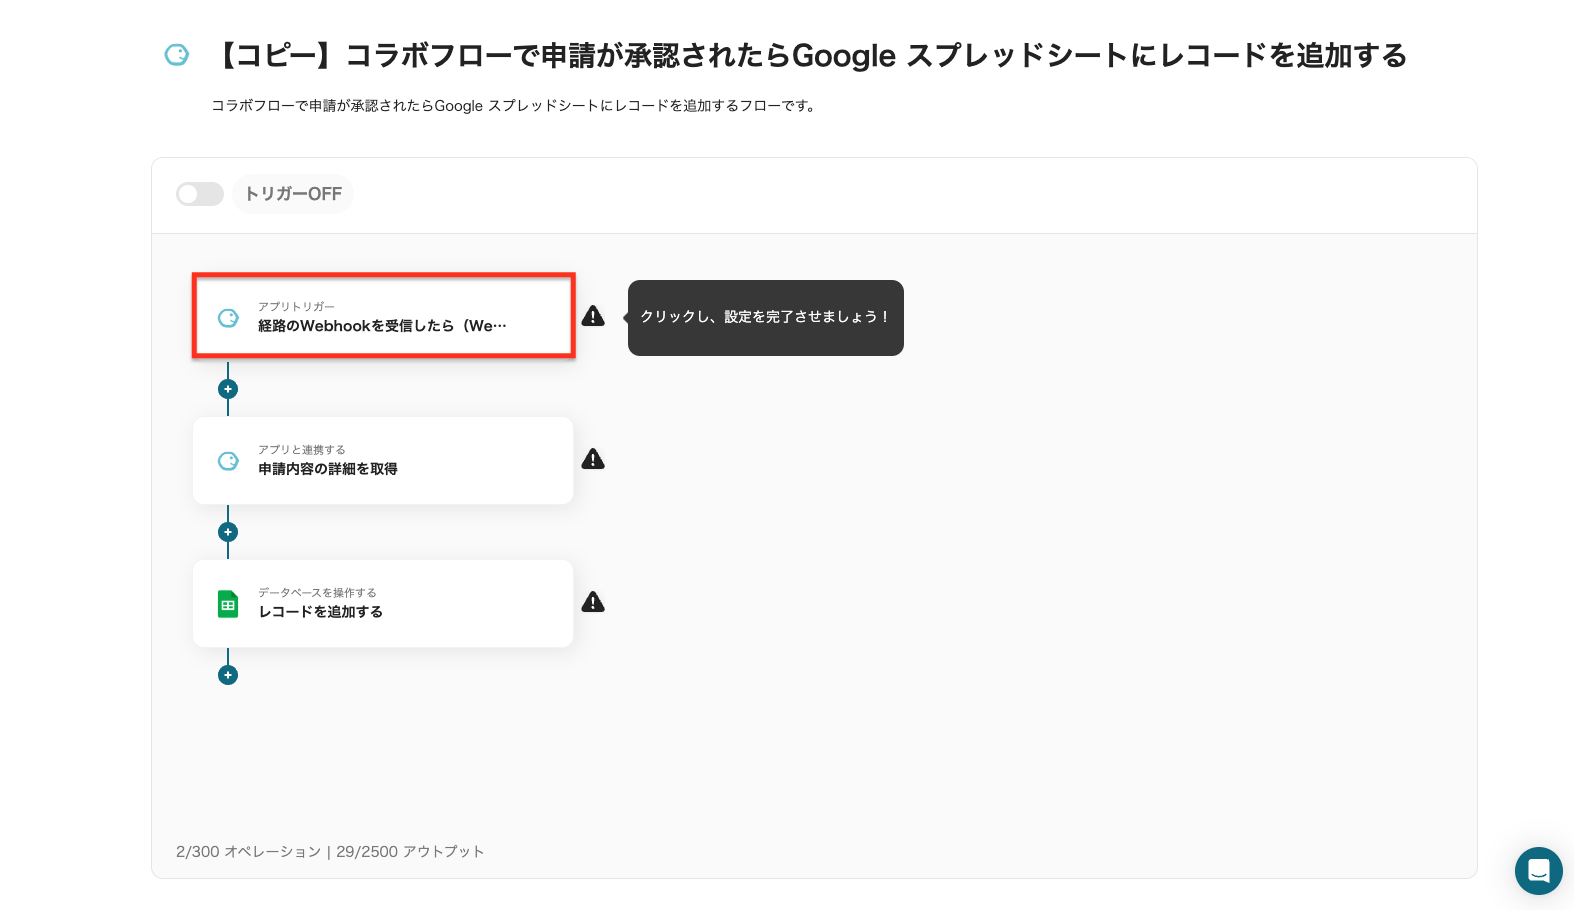This screenshot has width=1574, height=910.
Task: Click the Google Sheets icon on the record step
Action: pyautogui.click(x=228, y=604)
